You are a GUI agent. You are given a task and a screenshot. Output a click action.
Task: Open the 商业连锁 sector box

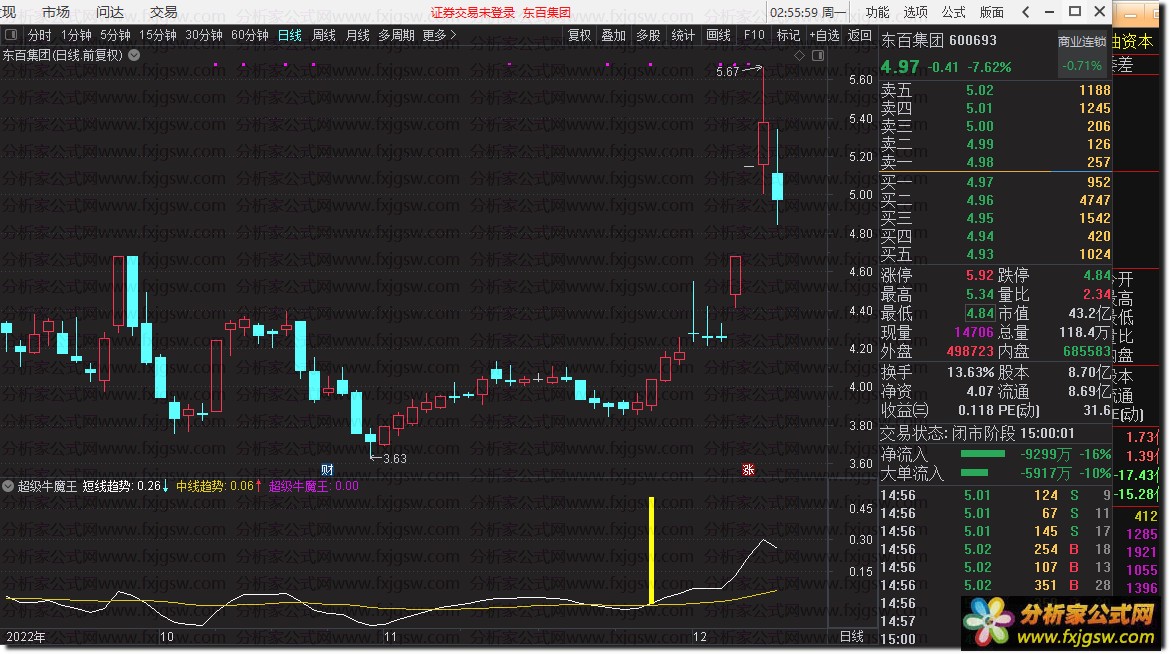click(x=1081, y=54)
